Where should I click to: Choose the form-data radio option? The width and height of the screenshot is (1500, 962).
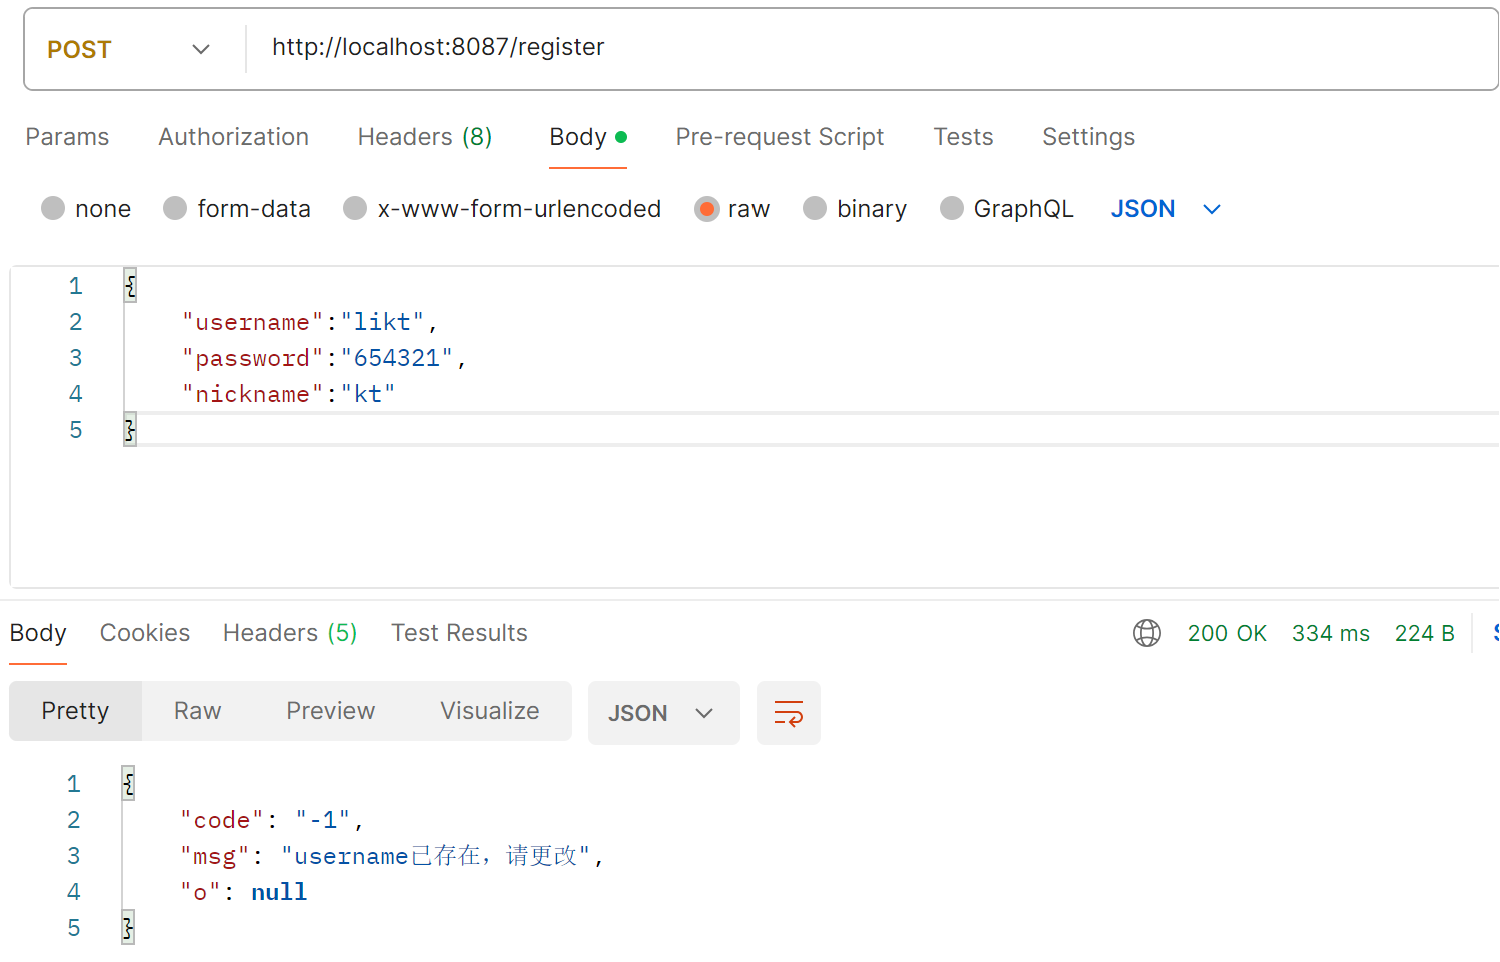tap(175, 208)
